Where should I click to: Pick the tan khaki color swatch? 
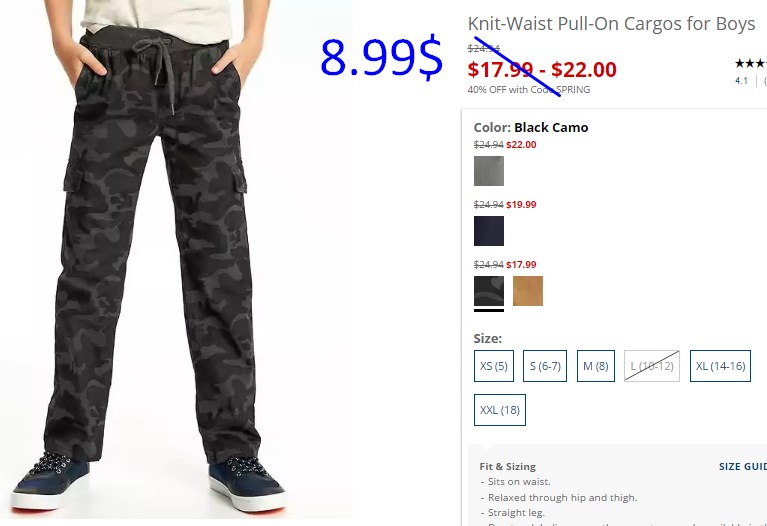click(528, 291)
